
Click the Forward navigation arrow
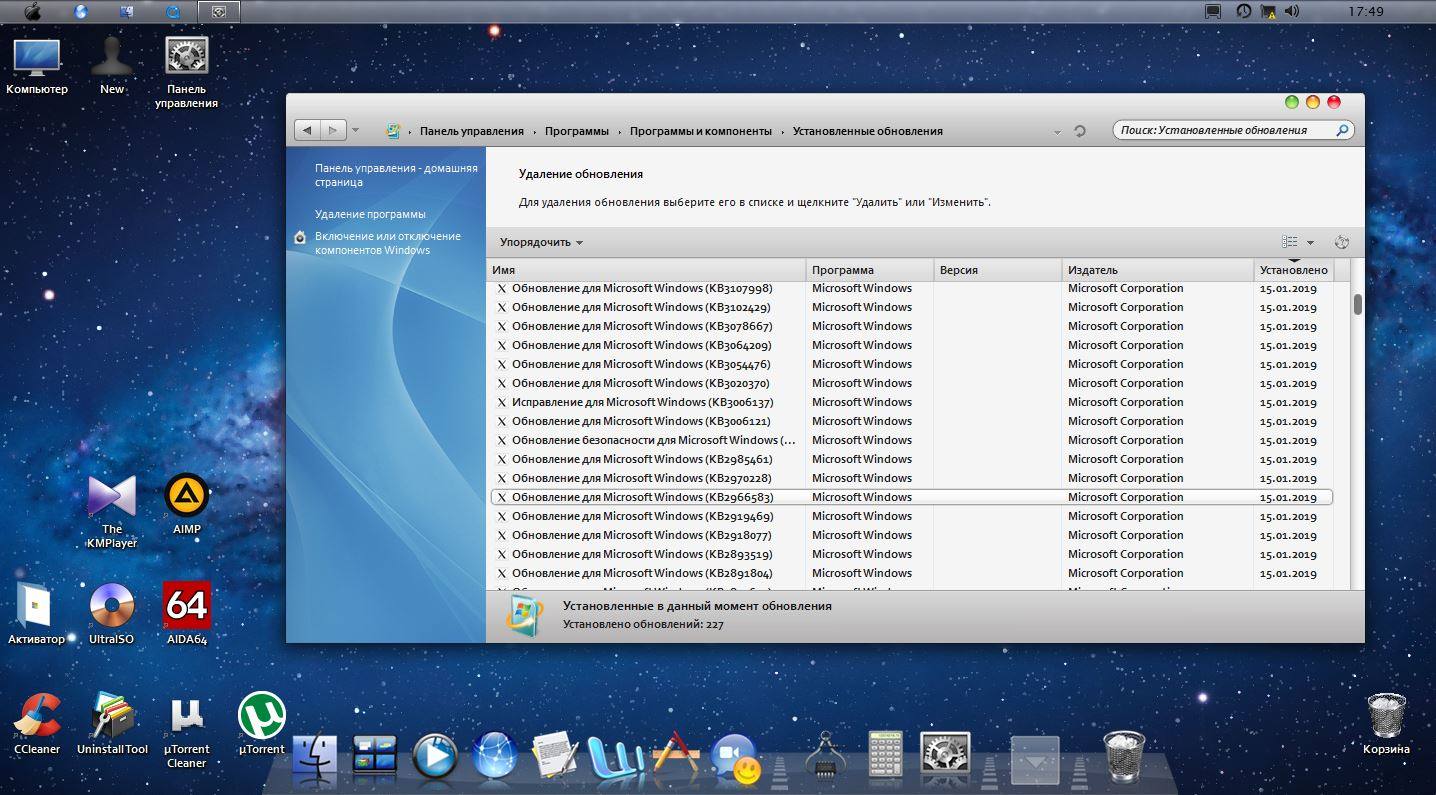tap(333, 130)
